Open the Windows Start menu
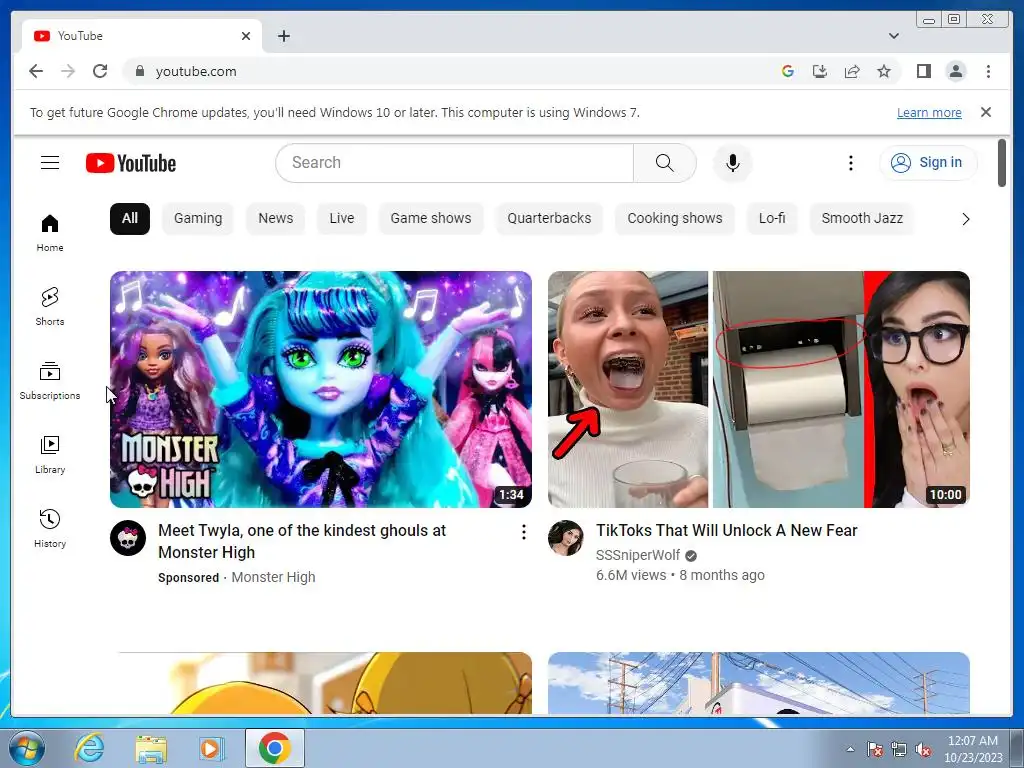 click(x=27, y=748)
